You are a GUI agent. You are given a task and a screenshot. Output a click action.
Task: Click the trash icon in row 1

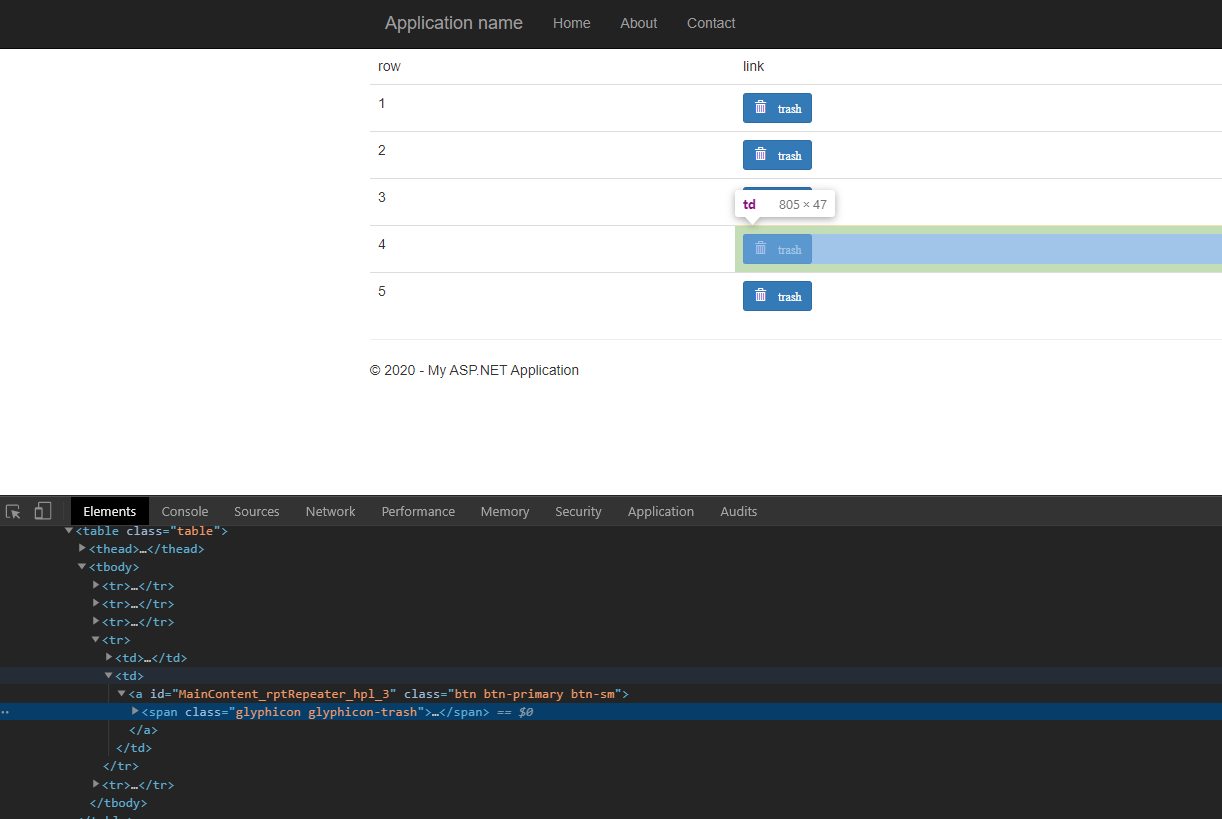pyautogui.click(x=760, y=107)
